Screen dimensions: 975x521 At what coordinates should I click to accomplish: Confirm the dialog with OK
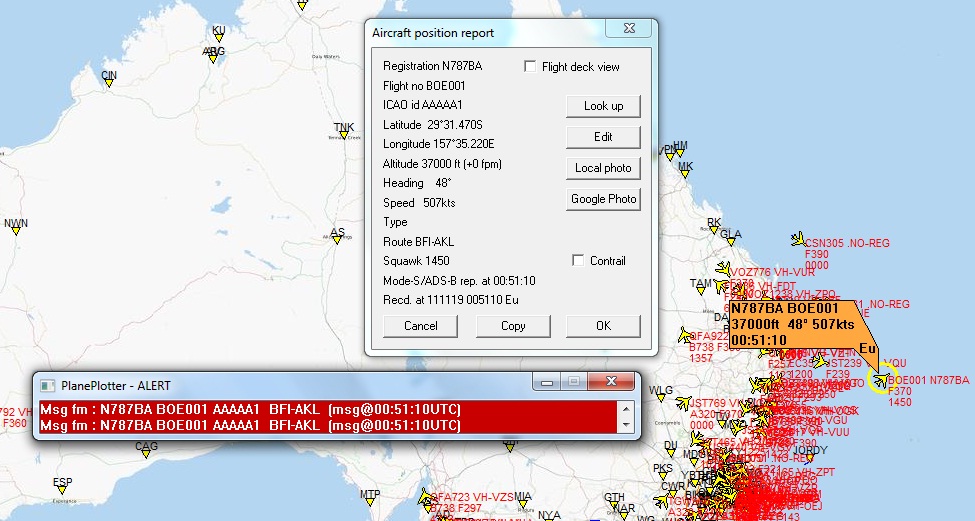(603, 326)
